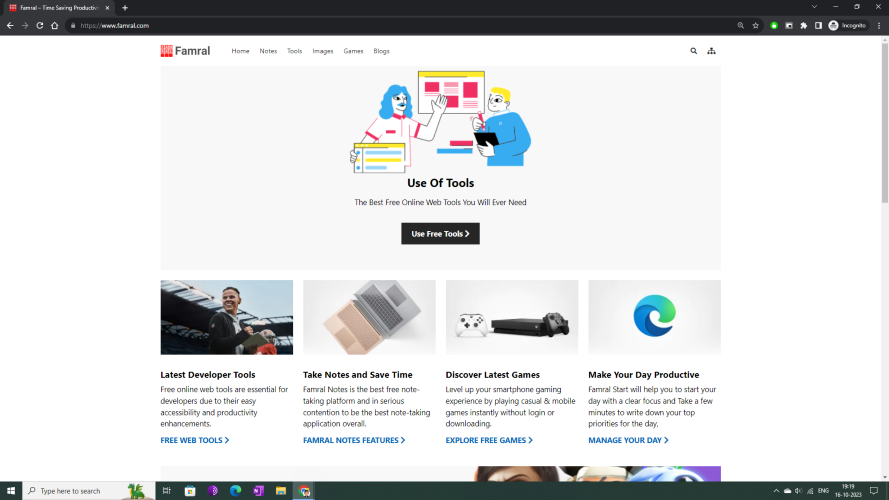
Task: Open a new browser tab
Action: pyautogui.click(x=125, y=8)
